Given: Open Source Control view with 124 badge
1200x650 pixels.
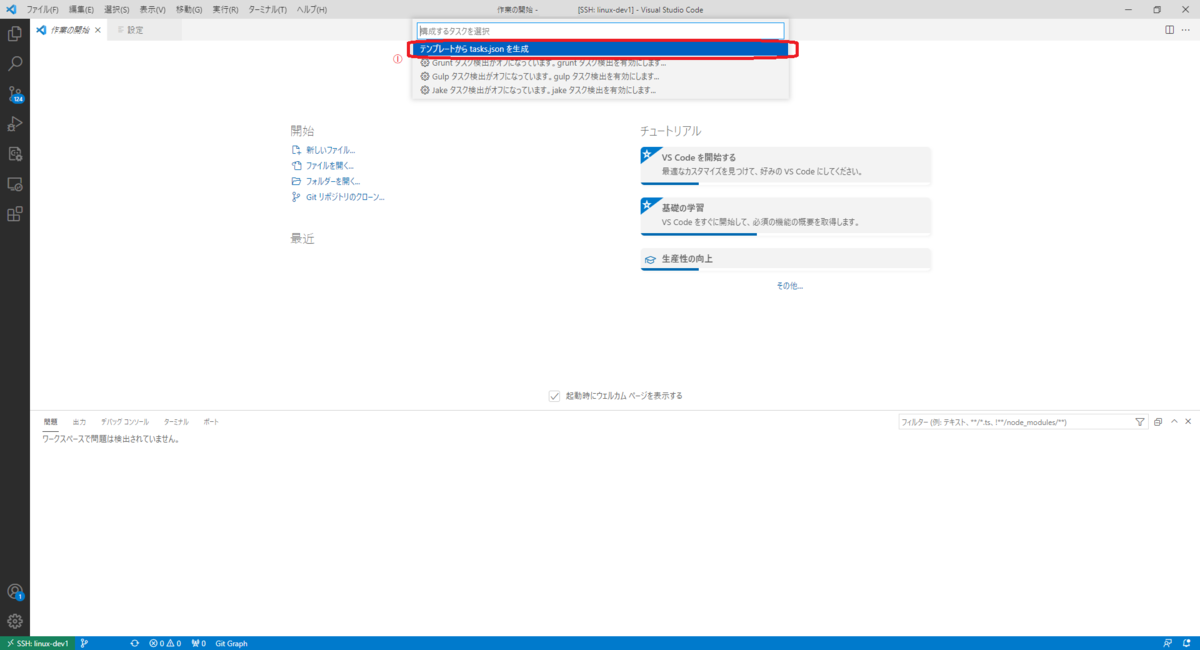Looking at the screenshot, I should point(15,94).
